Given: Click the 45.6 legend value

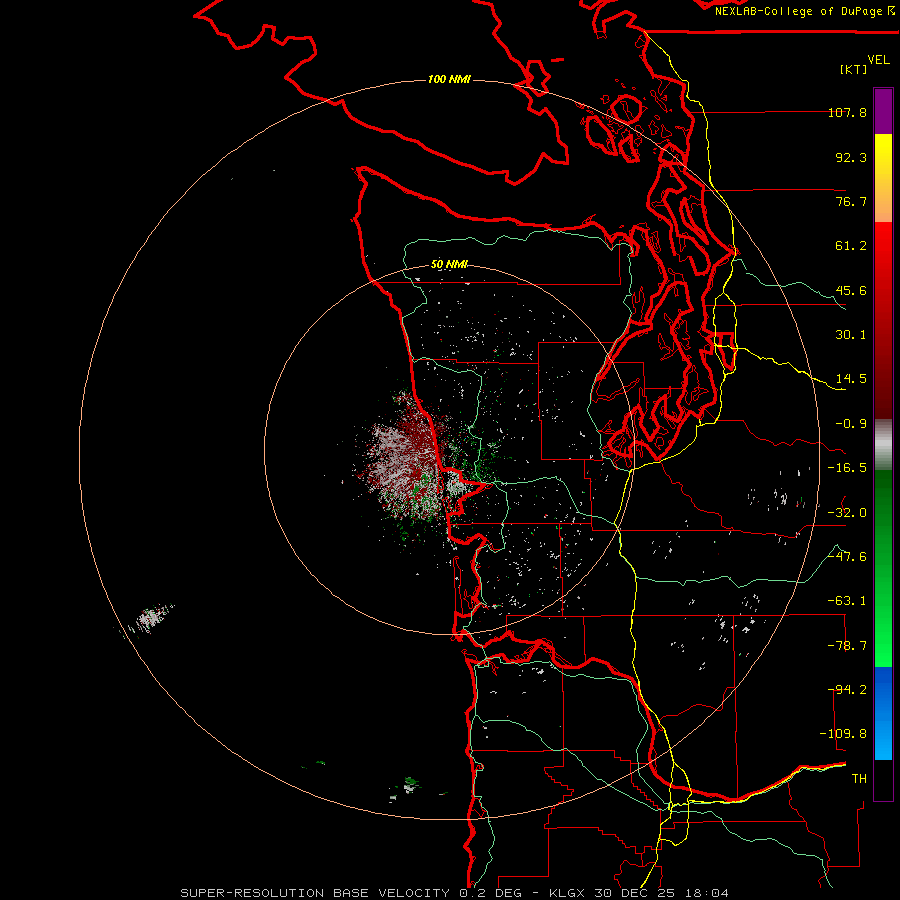Looking at the screenshot, I should 851,290.
